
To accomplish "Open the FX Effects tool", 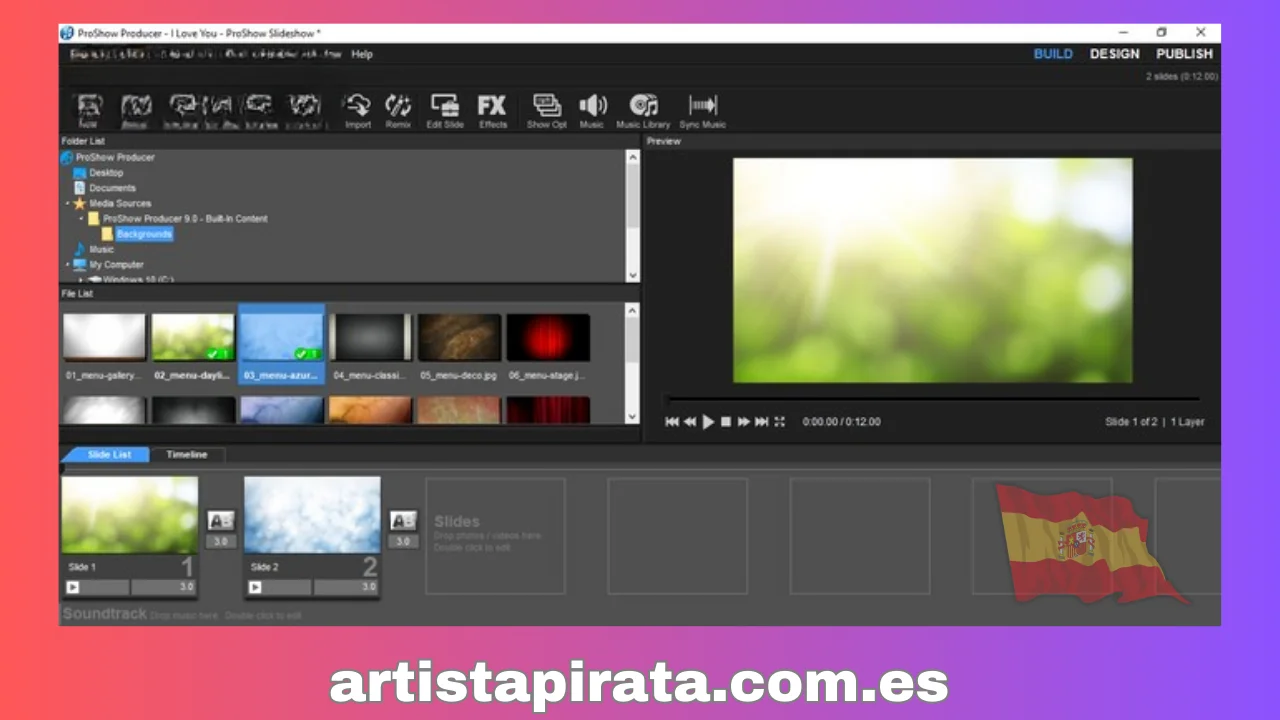I will (492, 110).
